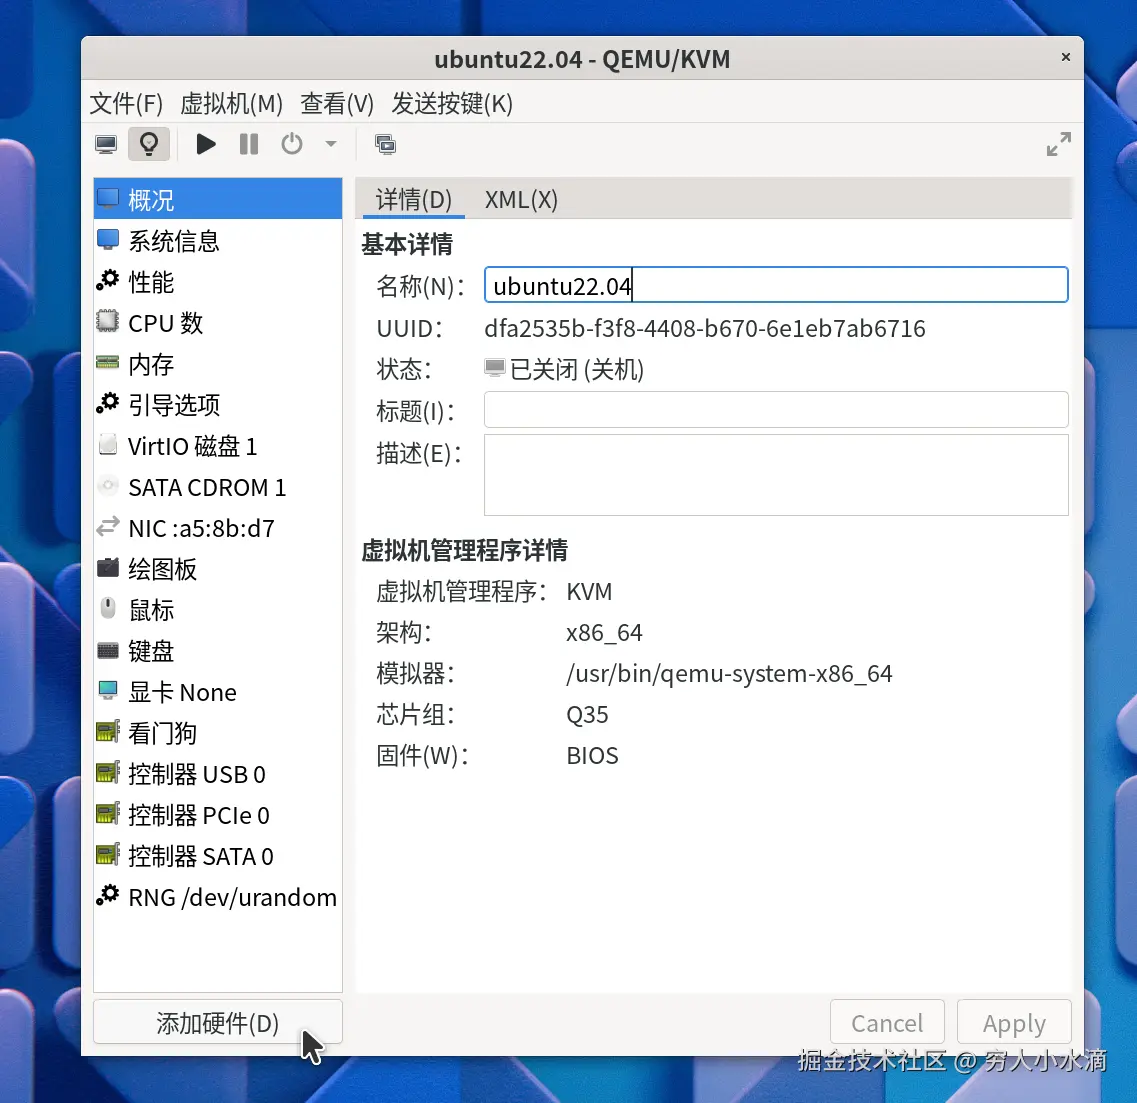Click the 已关闭 (关机) status text
Screen dimensions: 1137x1103
pyautogui.click(x=576, y=369)
